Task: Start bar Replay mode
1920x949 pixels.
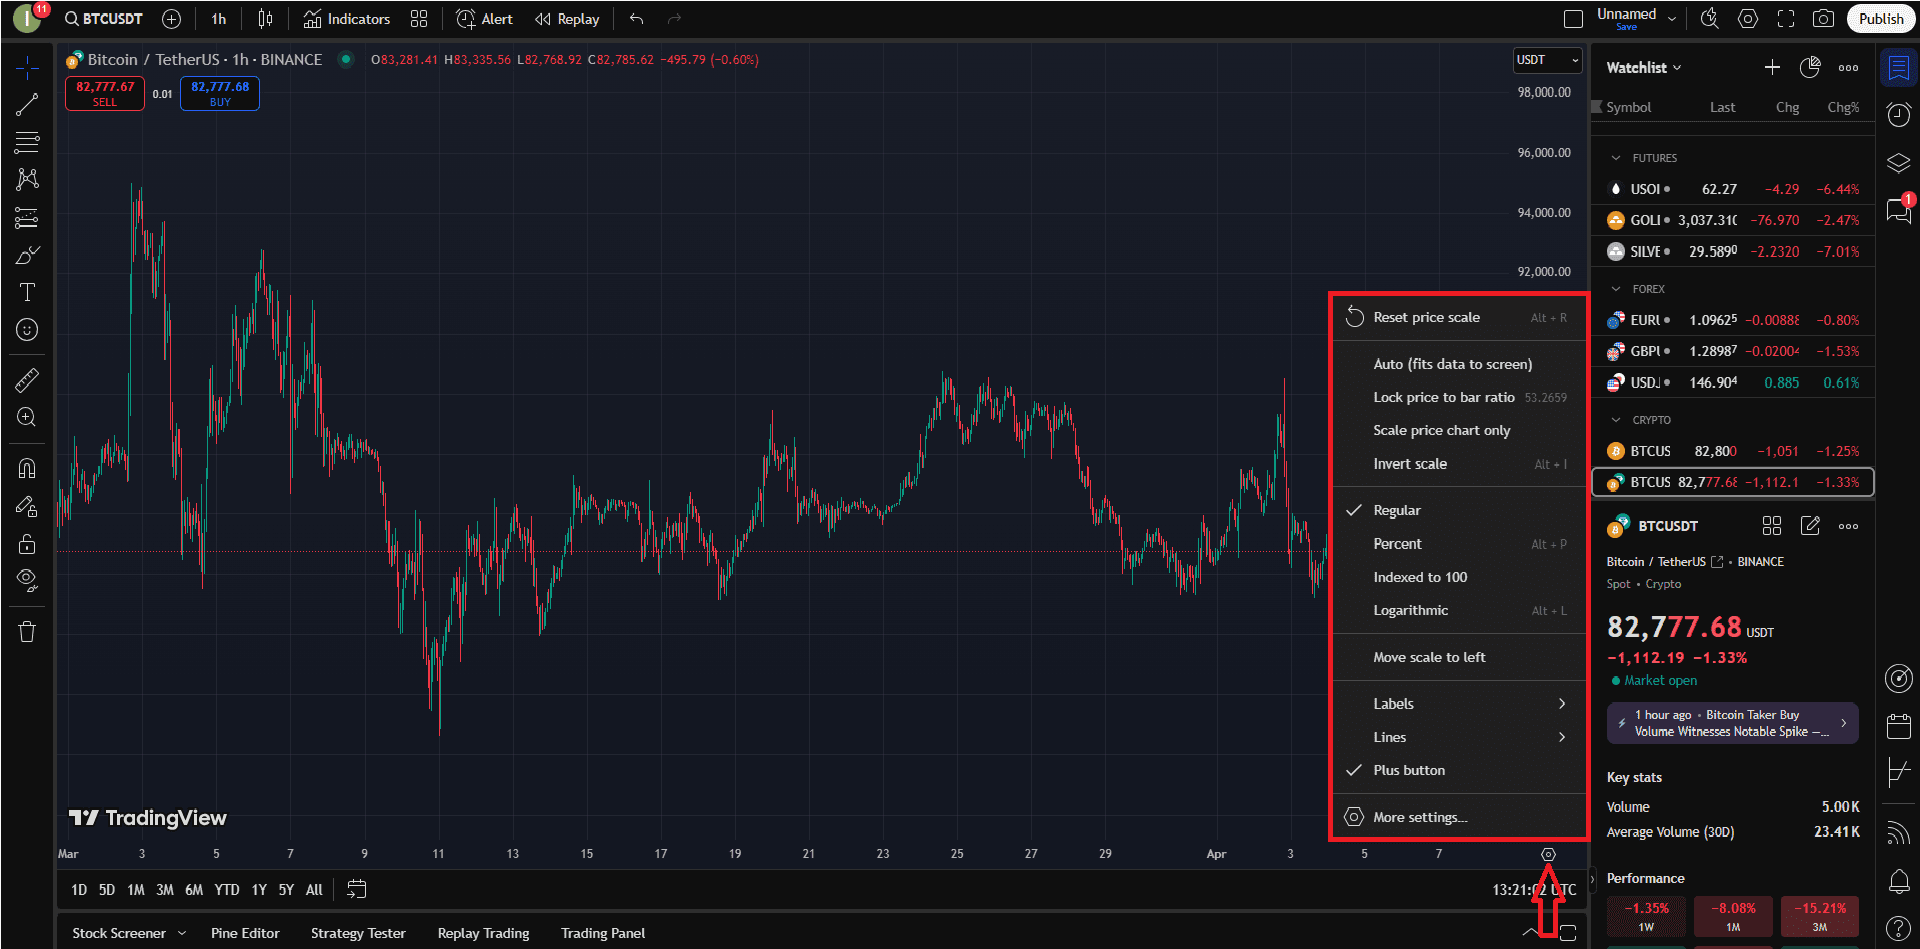Action: 567,19
